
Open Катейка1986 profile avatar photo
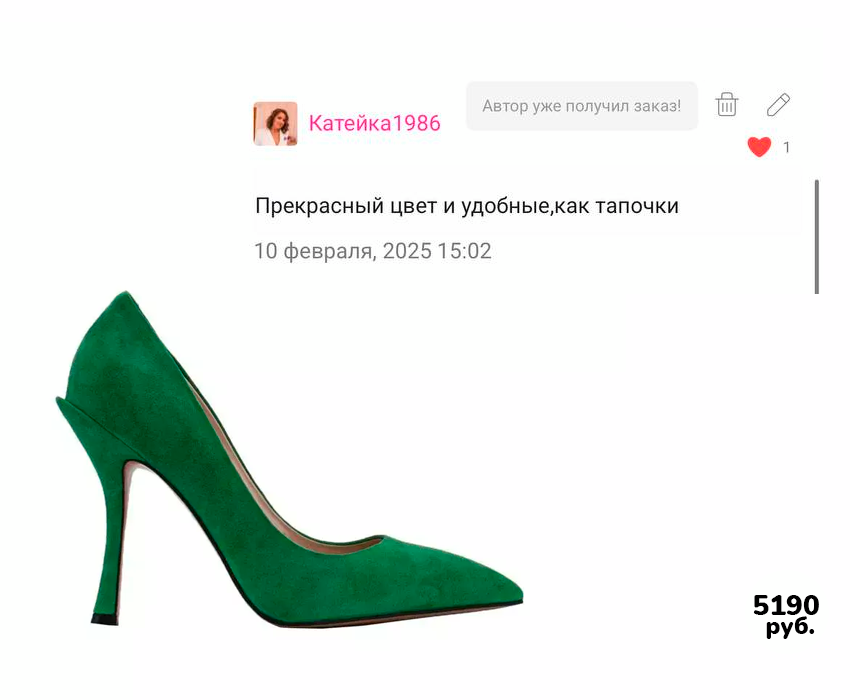(275, 124)
